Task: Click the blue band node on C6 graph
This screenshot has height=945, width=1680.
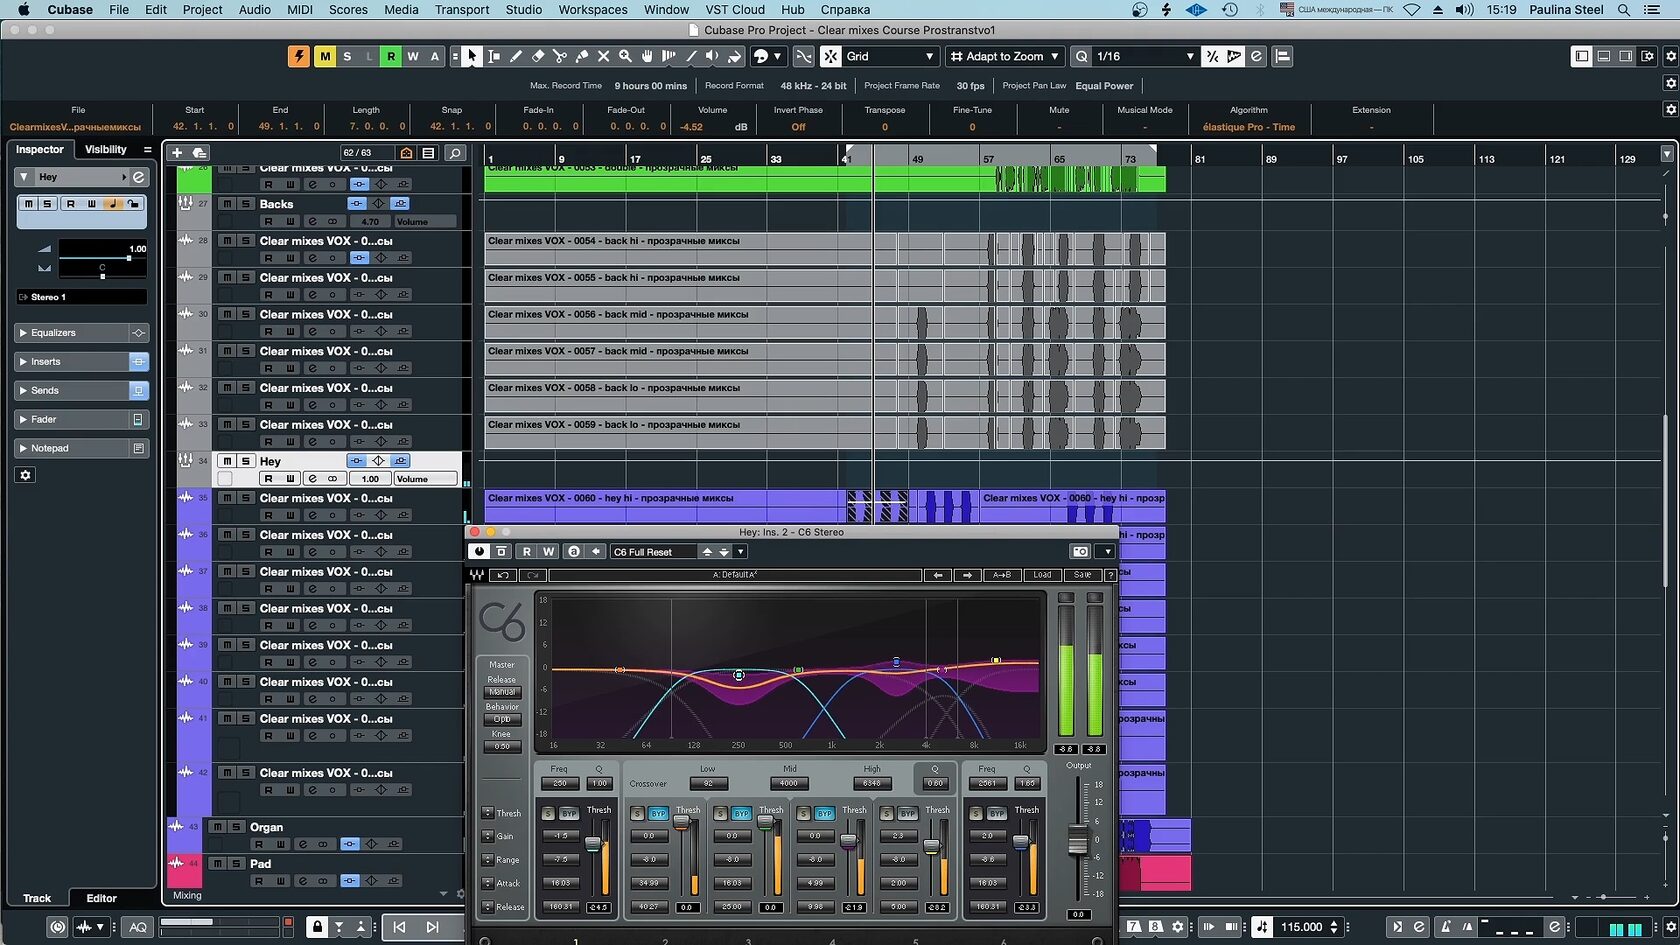Action: tap(896, 662)
